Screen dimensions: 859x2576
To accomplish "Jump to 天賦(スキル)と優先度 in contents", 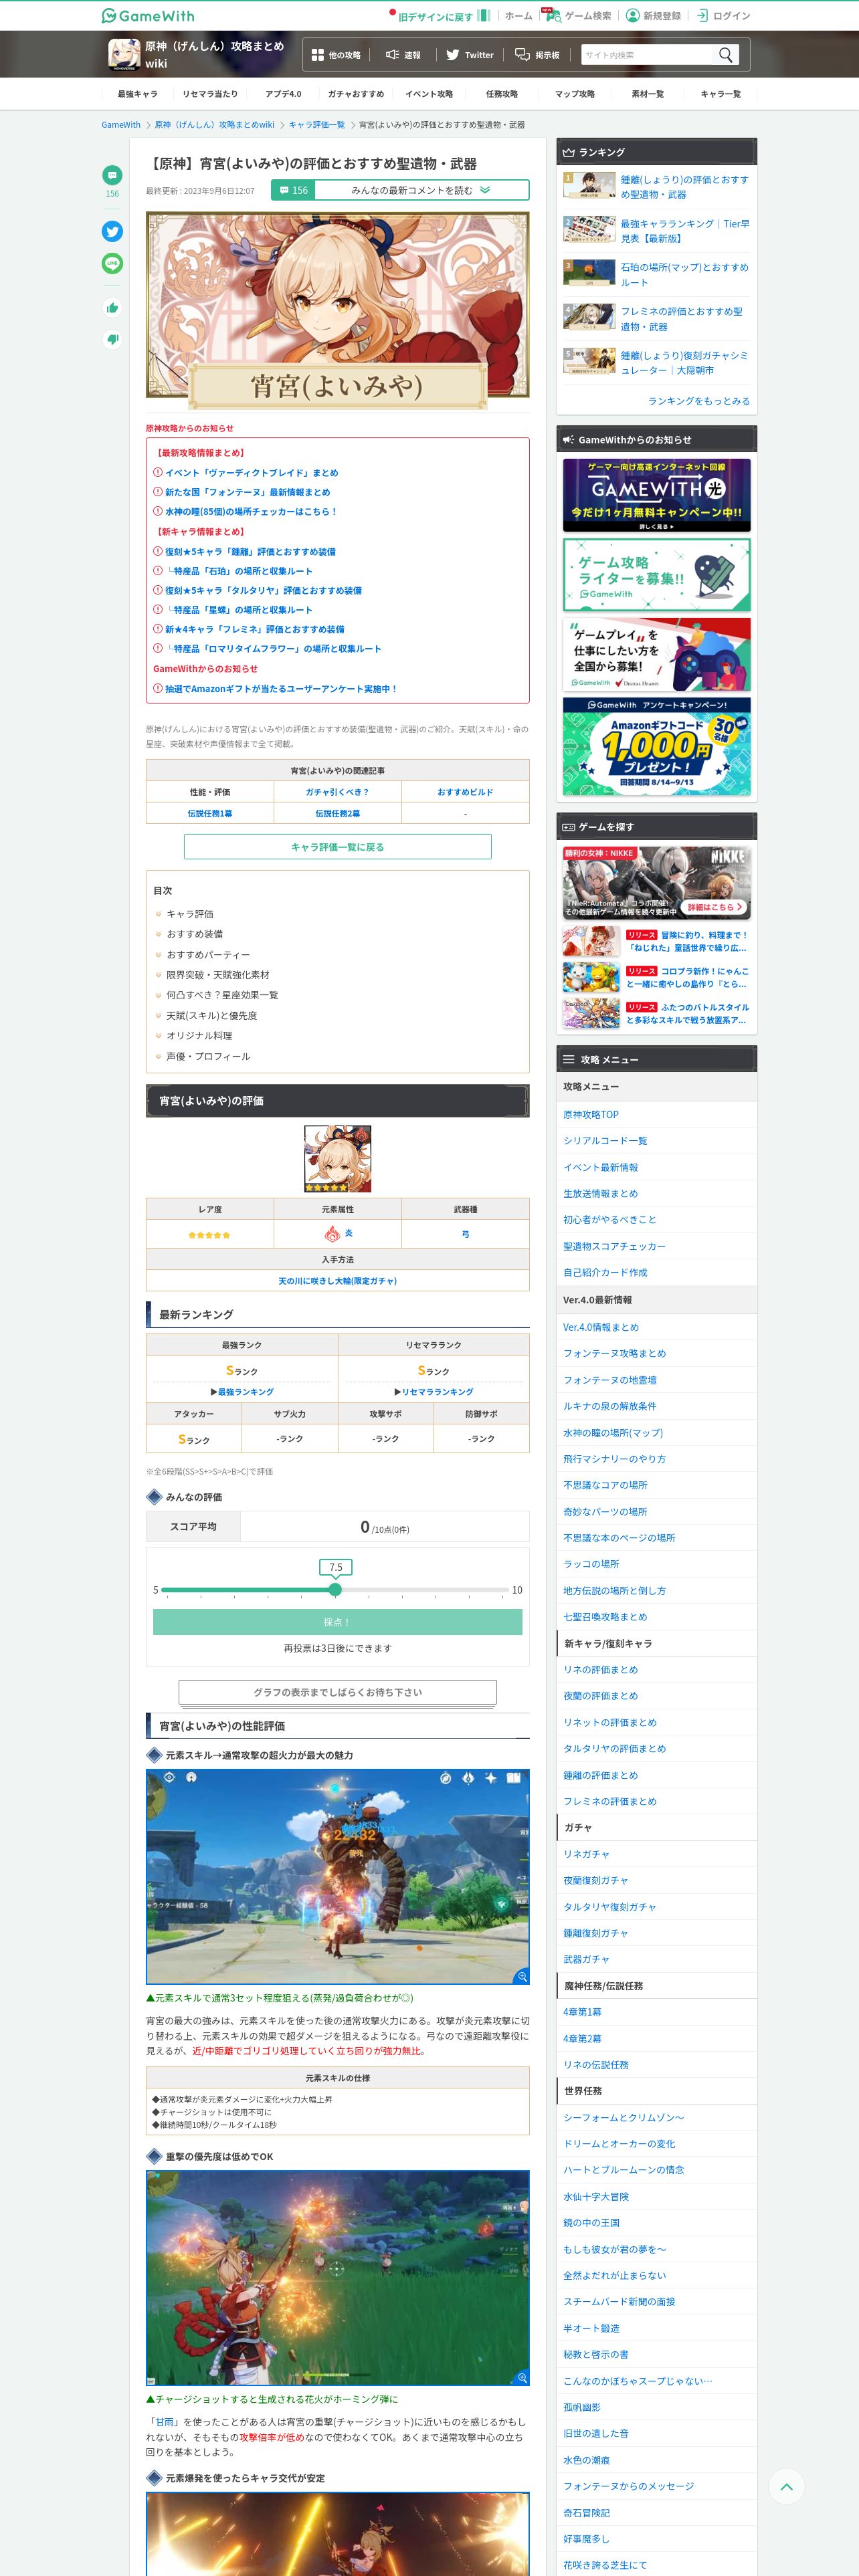I will pos(211,1016).
